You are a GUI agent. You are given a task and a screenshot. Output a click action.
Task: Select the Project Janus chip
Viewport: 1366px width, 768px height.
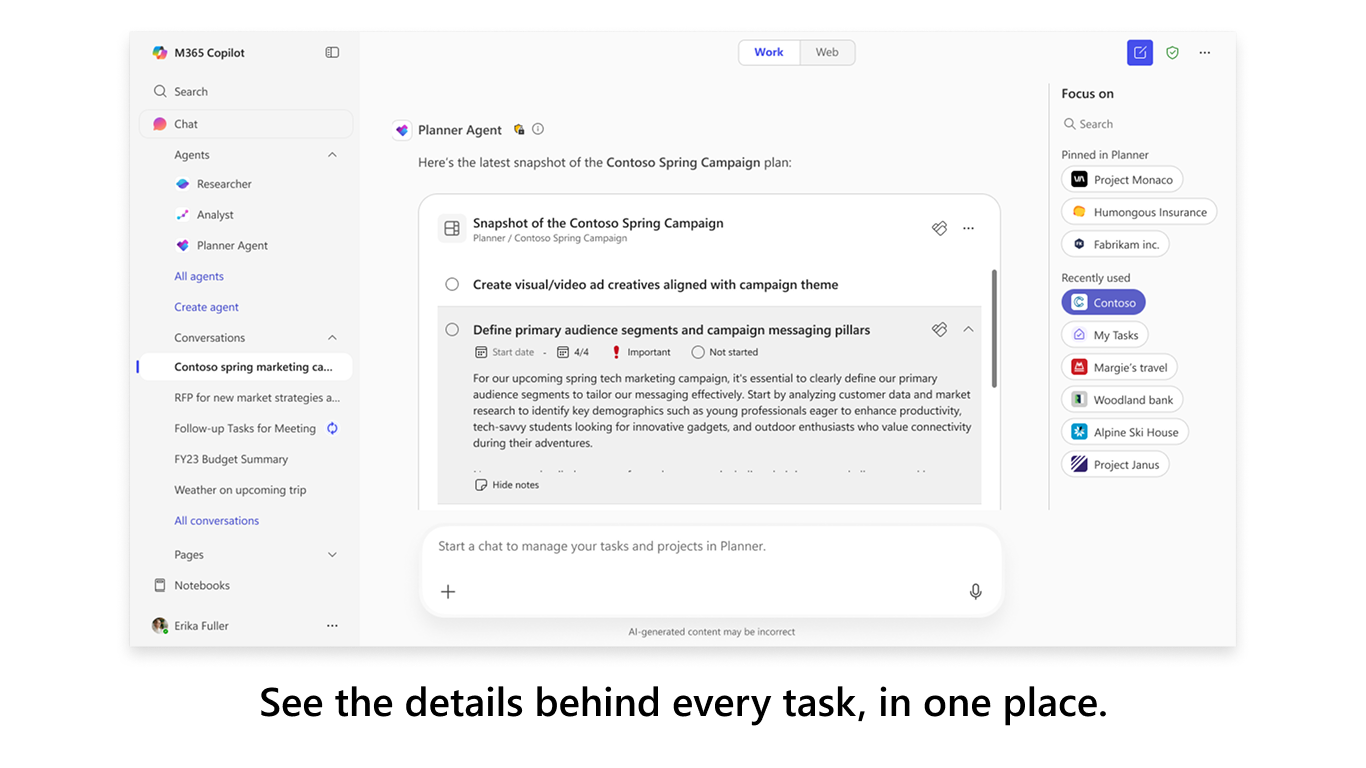(x=1115, y=465)
